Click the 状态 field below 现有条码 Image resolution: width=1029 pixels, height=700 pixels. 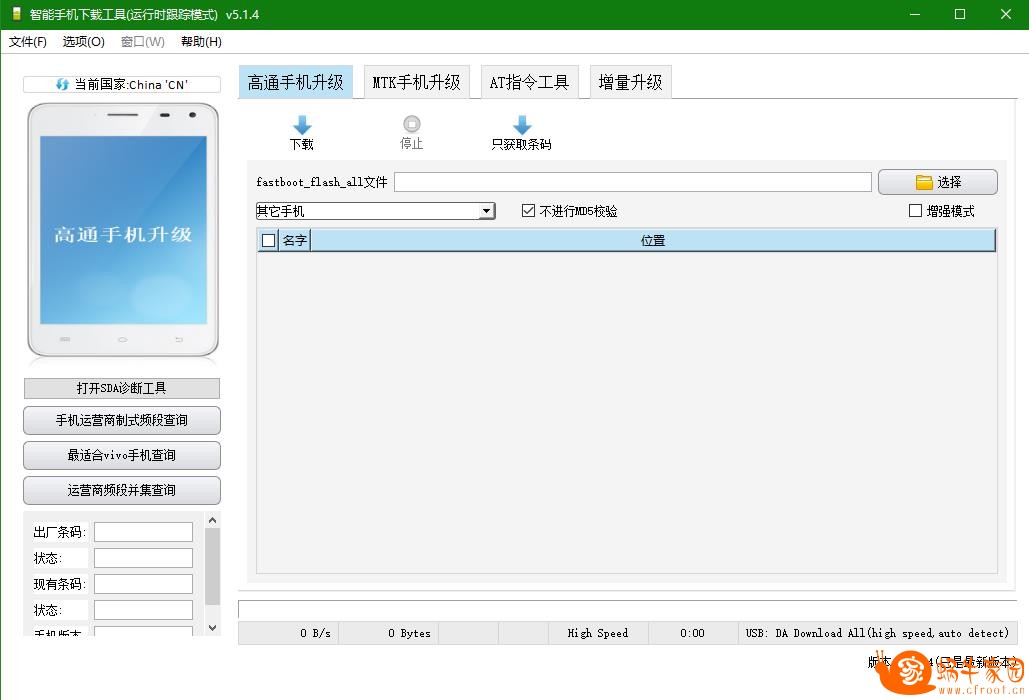point(143,610)
